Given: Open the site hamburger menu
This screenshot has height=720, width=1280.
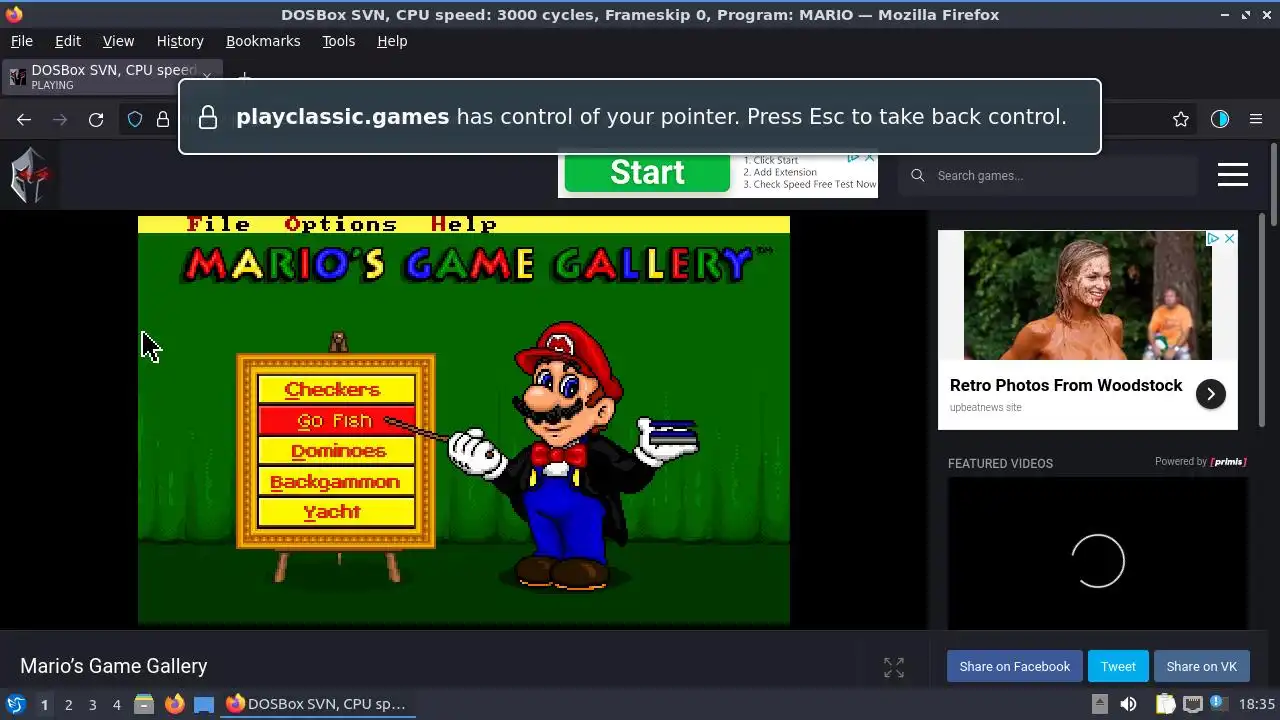Looking at the screenshot, I should click(x=1233, y=175).
